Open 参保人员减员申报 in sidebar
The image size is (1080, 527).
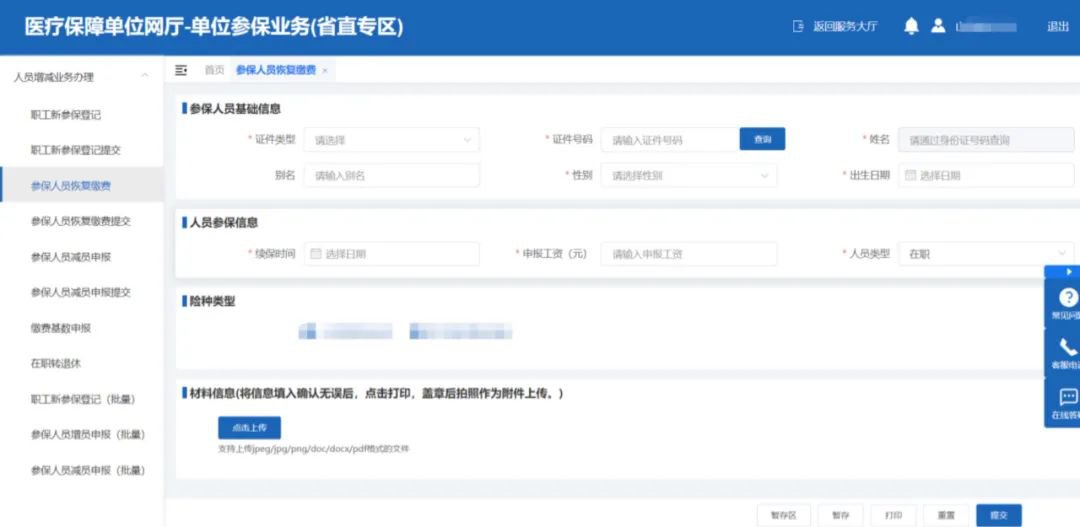pos(71,257)
